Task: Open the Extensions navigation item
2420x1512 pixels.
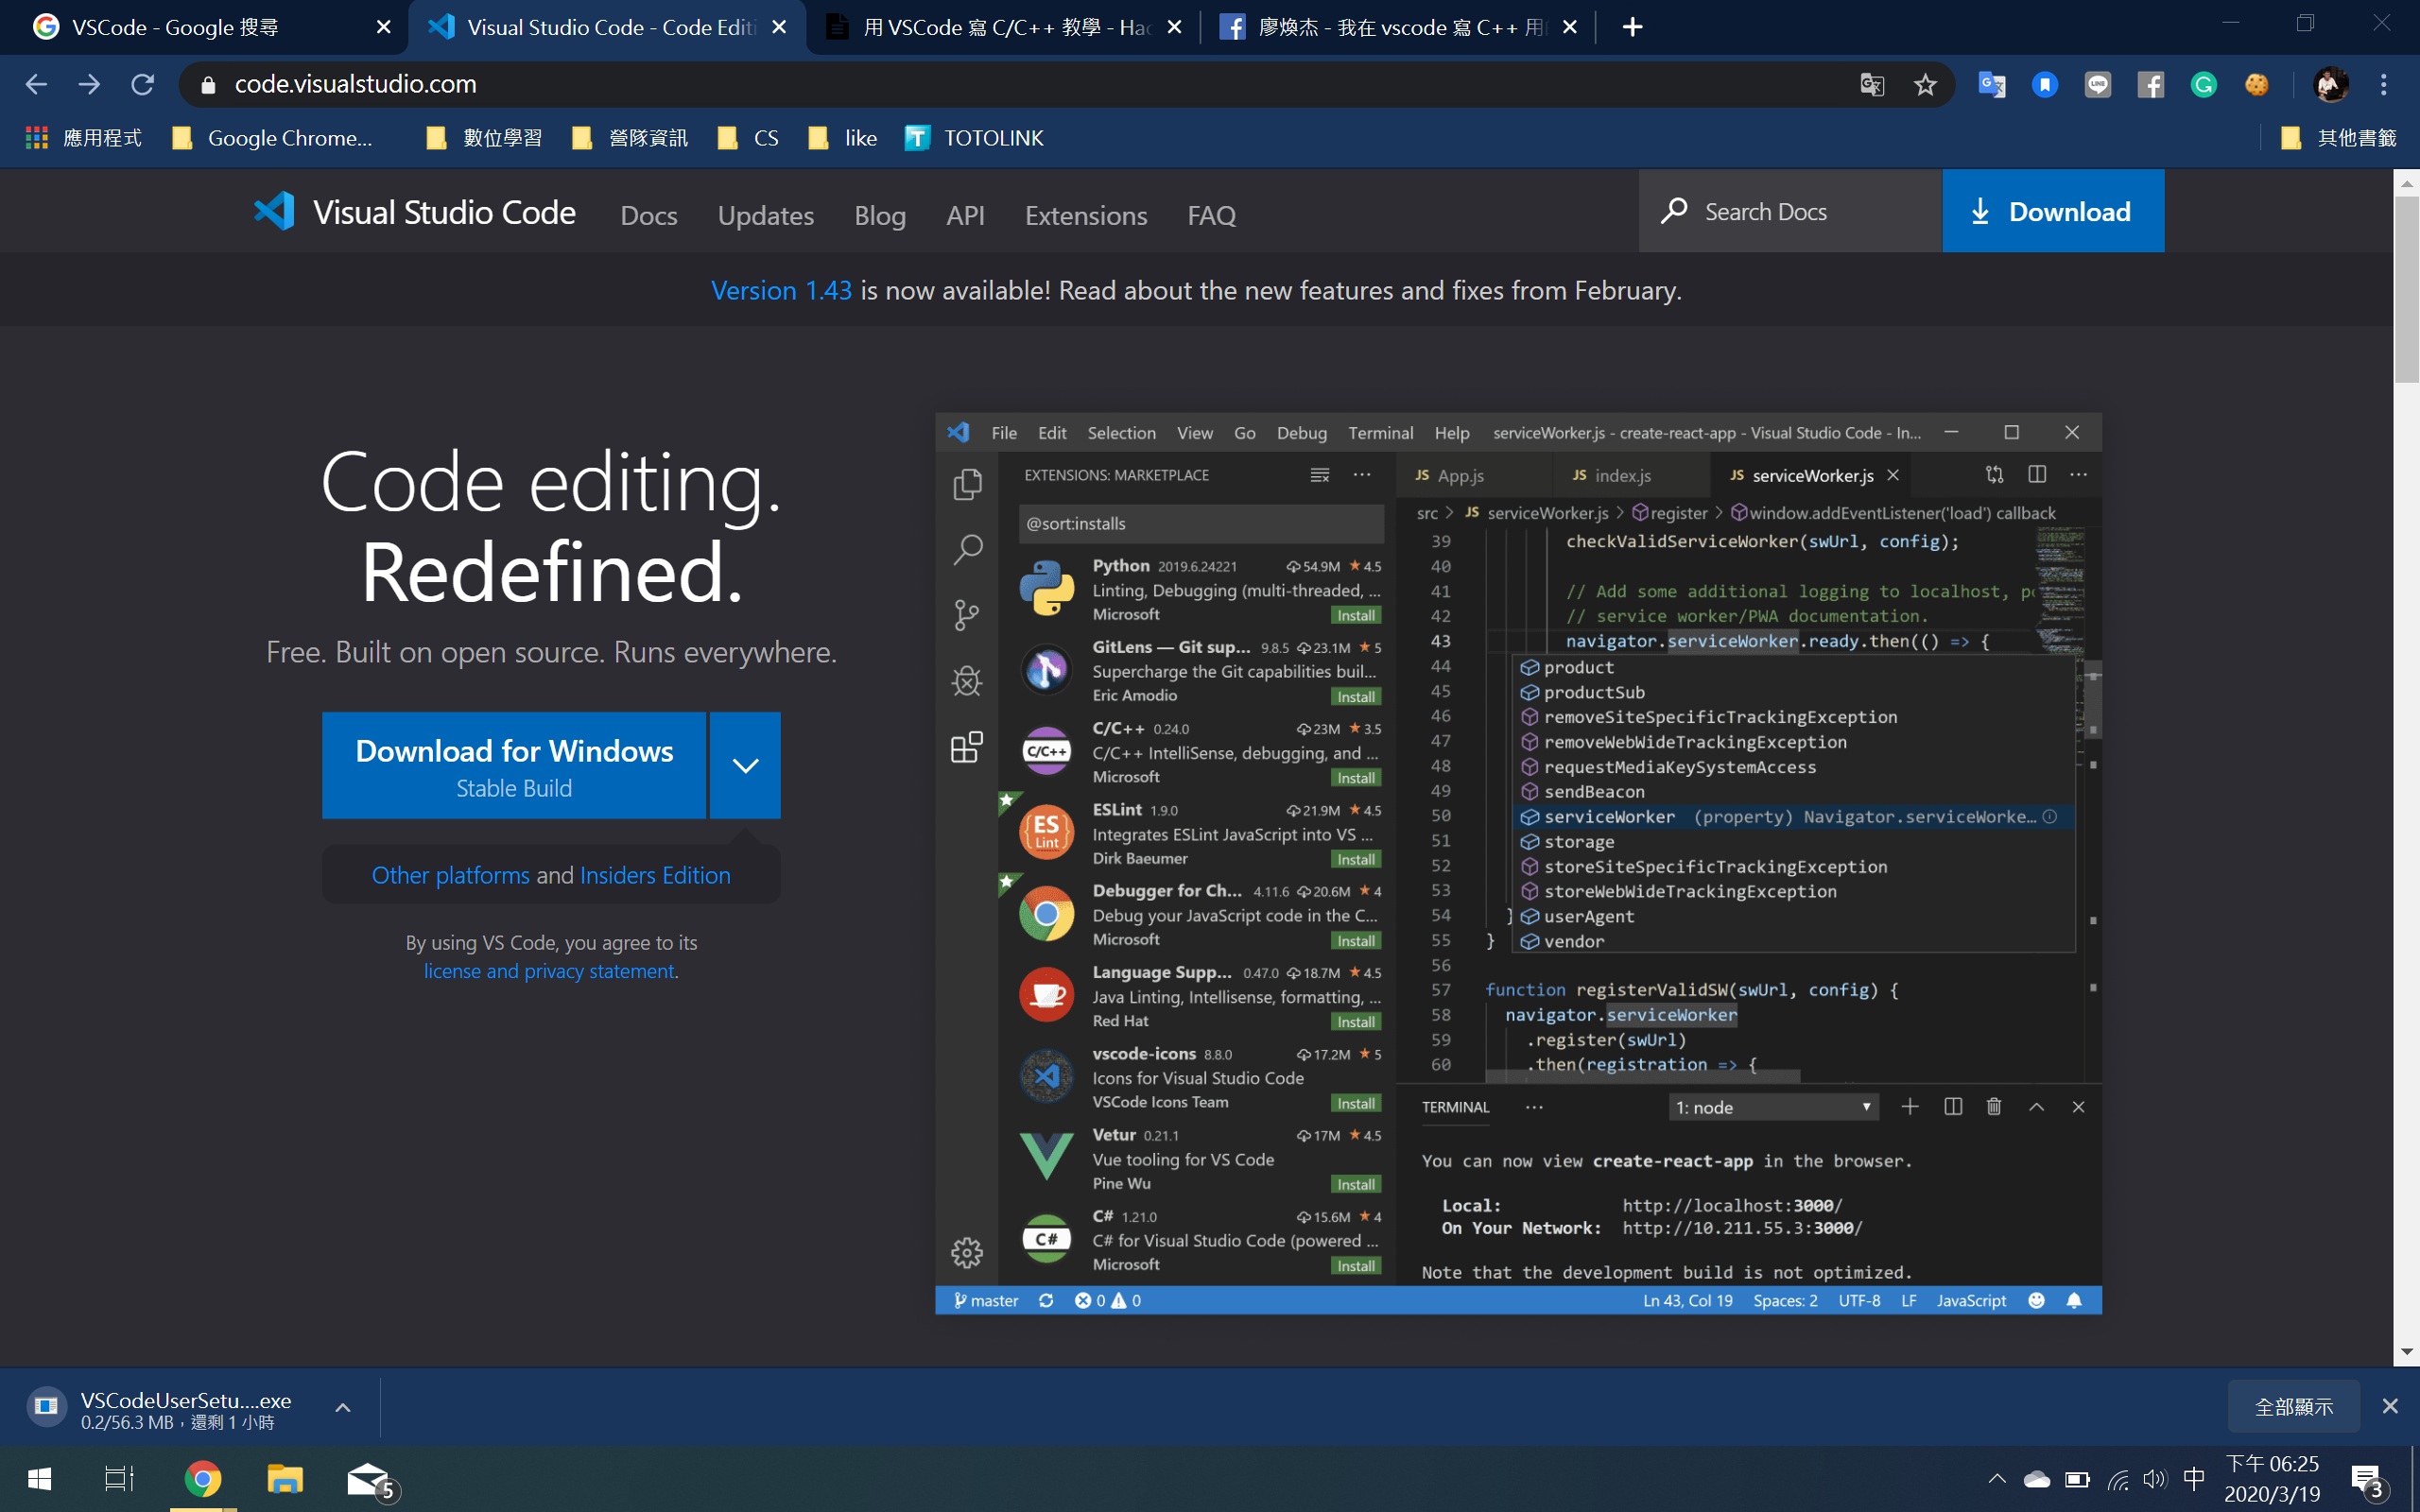Action: [x=1086, y=215]
